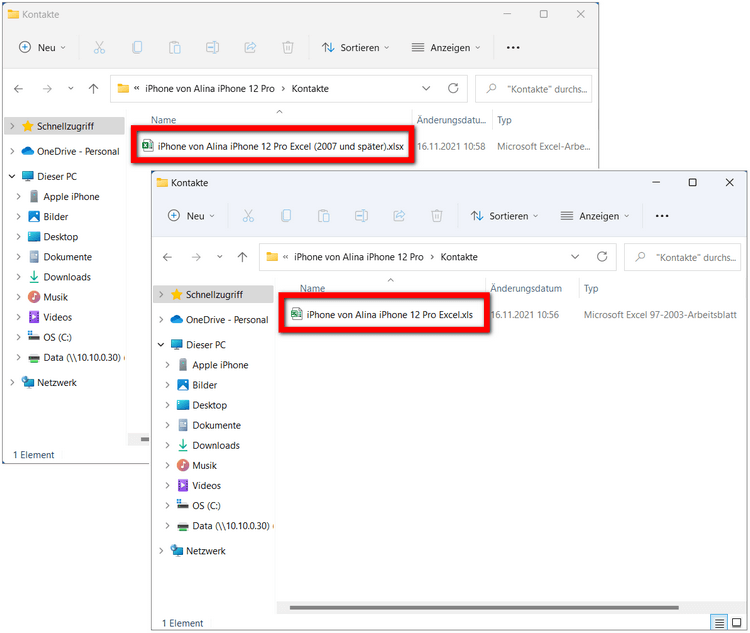The image size is (750, 633).
Task: Select Apple iPhone in back window sidebar
Action: click(71, 197)
